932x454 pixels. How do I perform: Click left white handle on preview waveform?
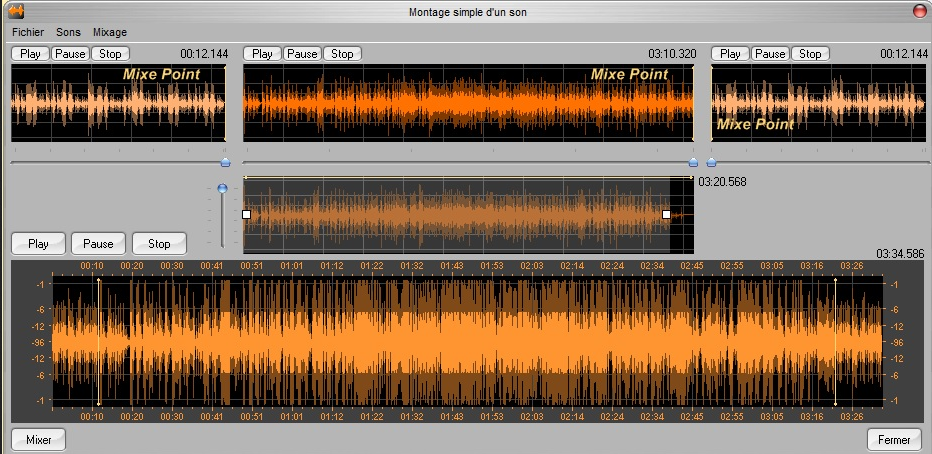click(247, 215)
